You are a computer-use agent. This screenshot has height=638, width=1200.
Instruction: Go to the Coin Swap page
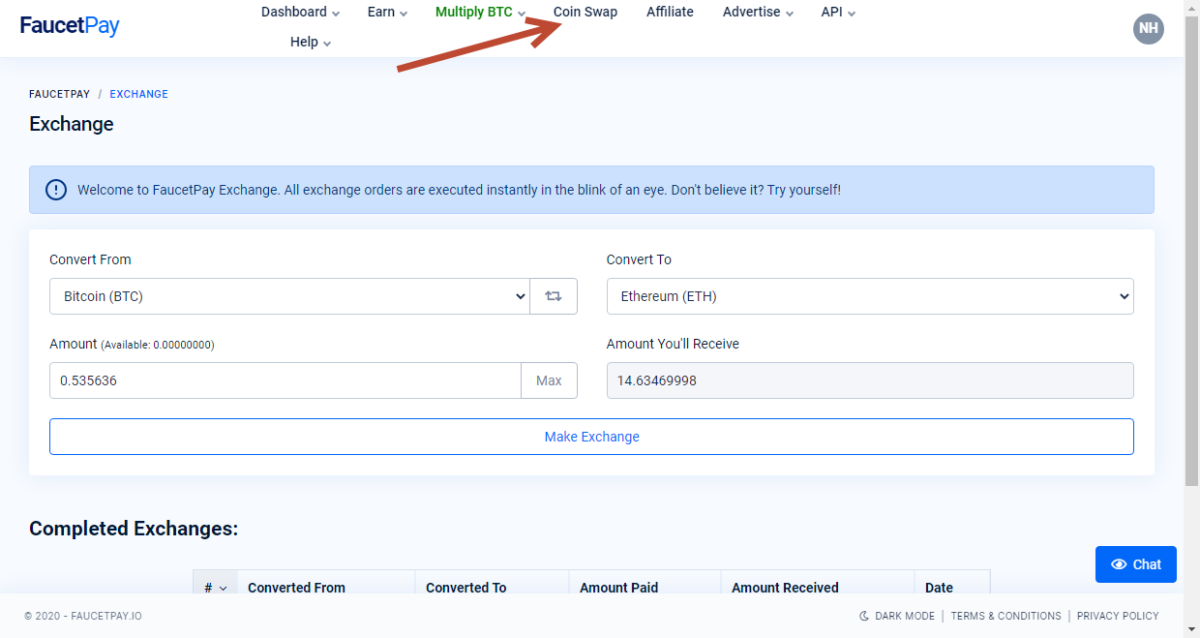(585, 12)
